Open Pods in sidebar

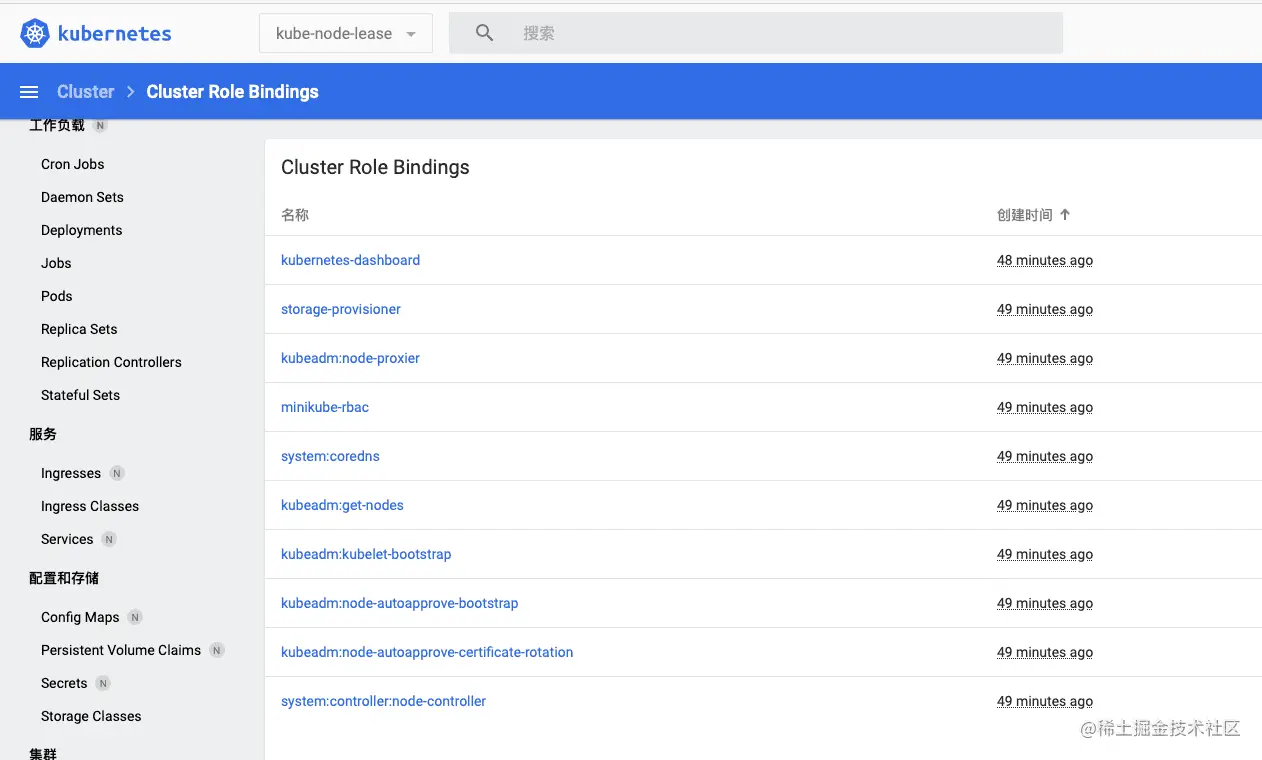tap(57, 296)
